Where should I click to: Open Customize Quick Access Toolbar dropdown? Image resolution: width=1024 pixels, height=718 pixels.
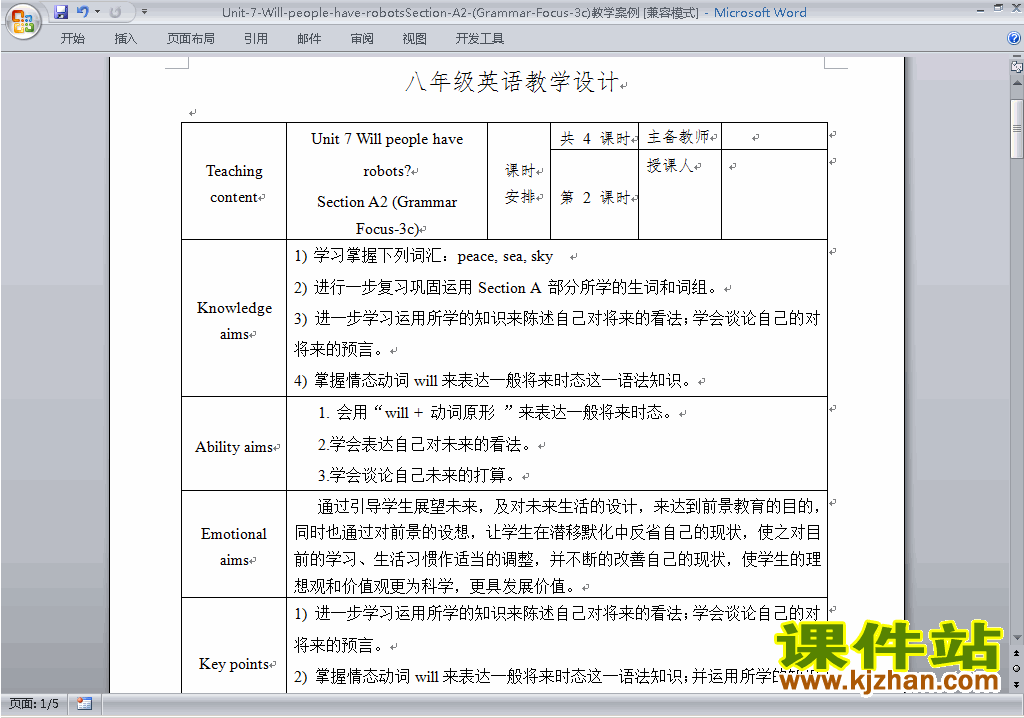click(x=144, y=12)
